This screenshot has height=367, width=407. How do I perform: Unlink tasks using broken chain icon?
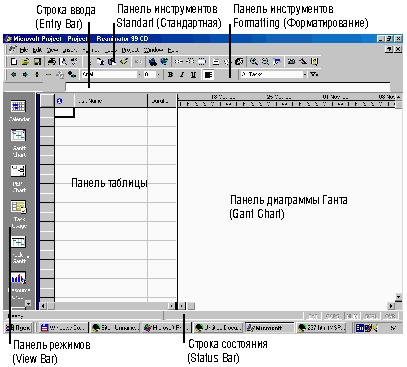190,62
